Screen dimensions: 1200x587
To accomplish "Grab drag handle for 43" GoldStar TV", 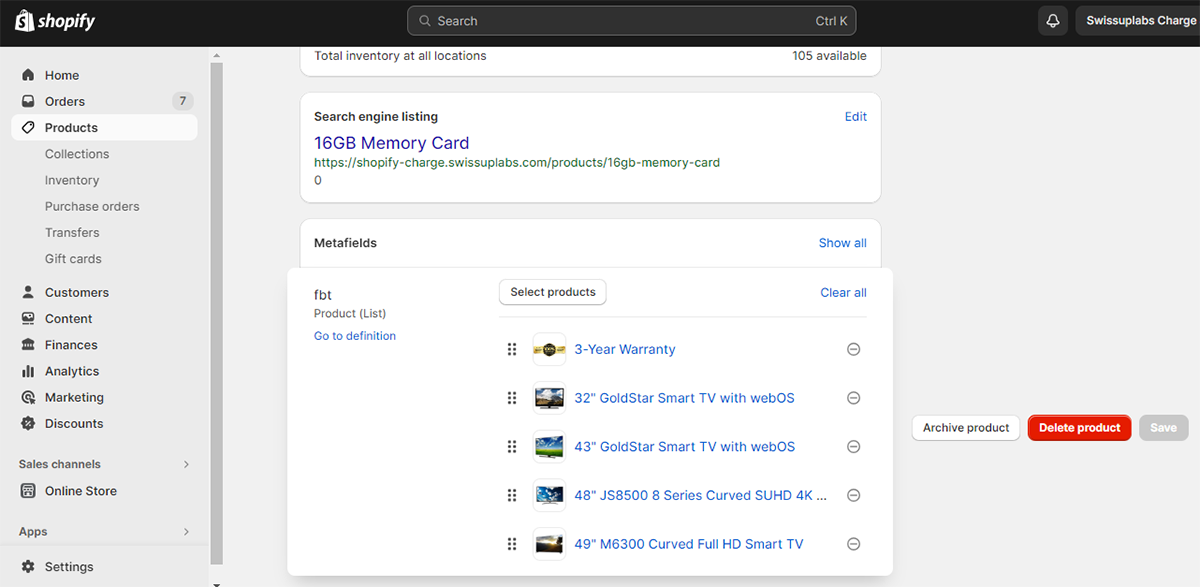I will pos(512,447).
